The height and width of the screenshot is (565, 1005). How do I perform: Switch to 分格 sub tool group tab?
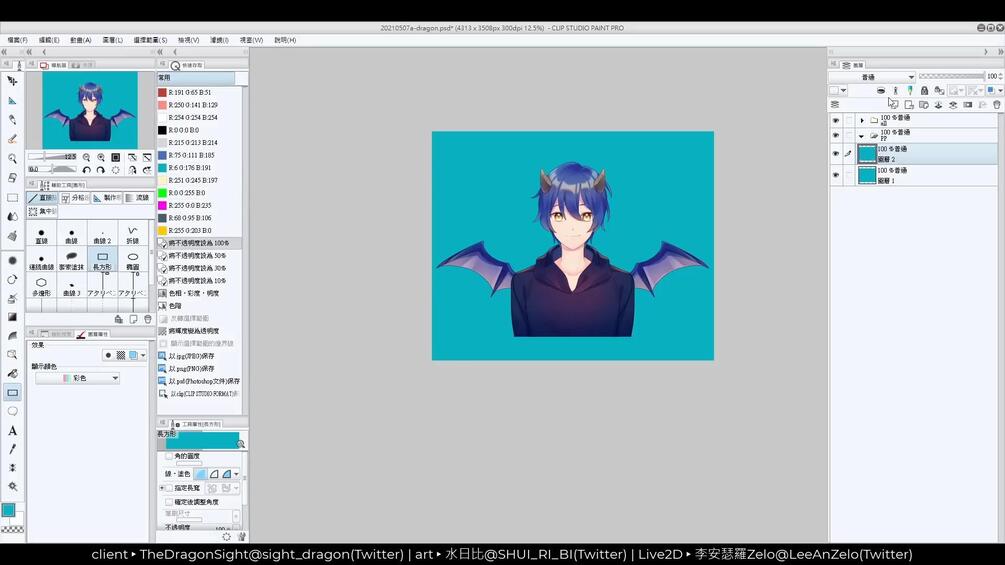[x=74, y=198]
